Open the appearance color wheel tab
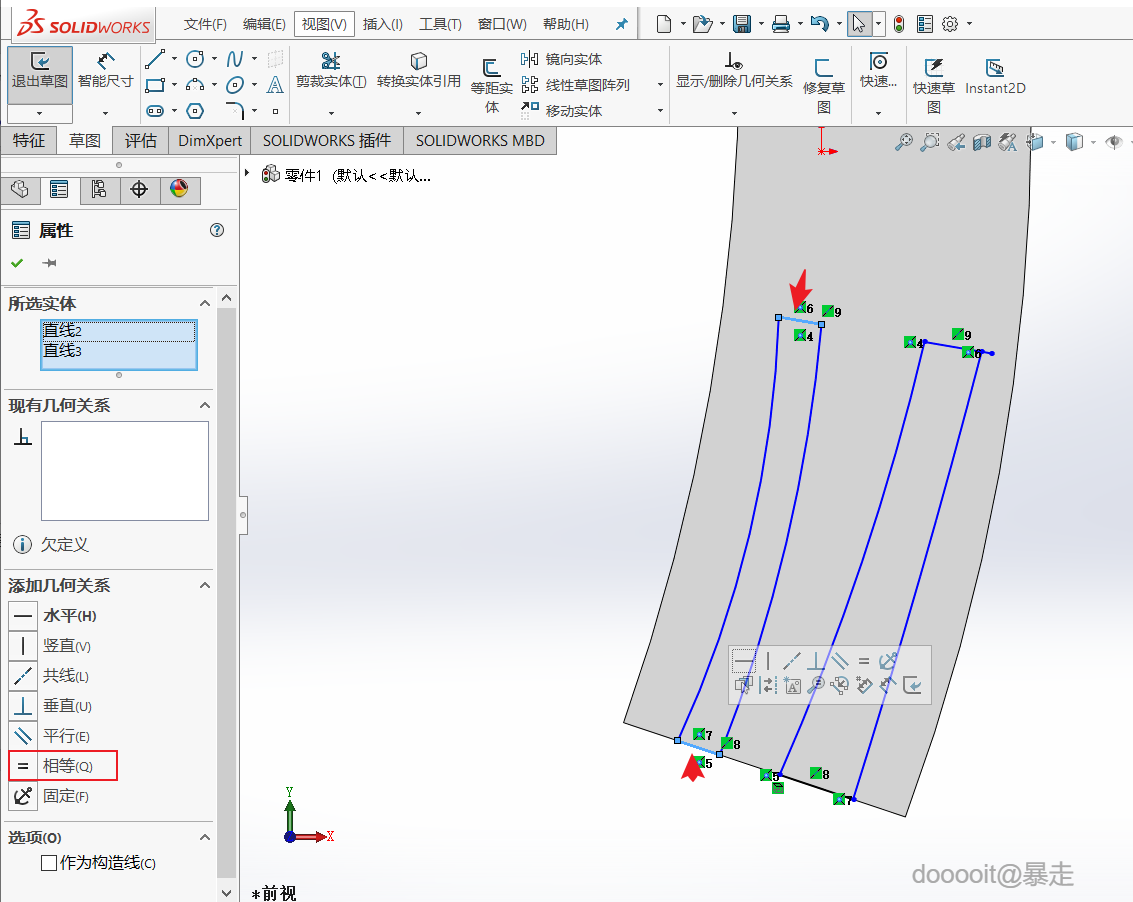 click(179, 189)
